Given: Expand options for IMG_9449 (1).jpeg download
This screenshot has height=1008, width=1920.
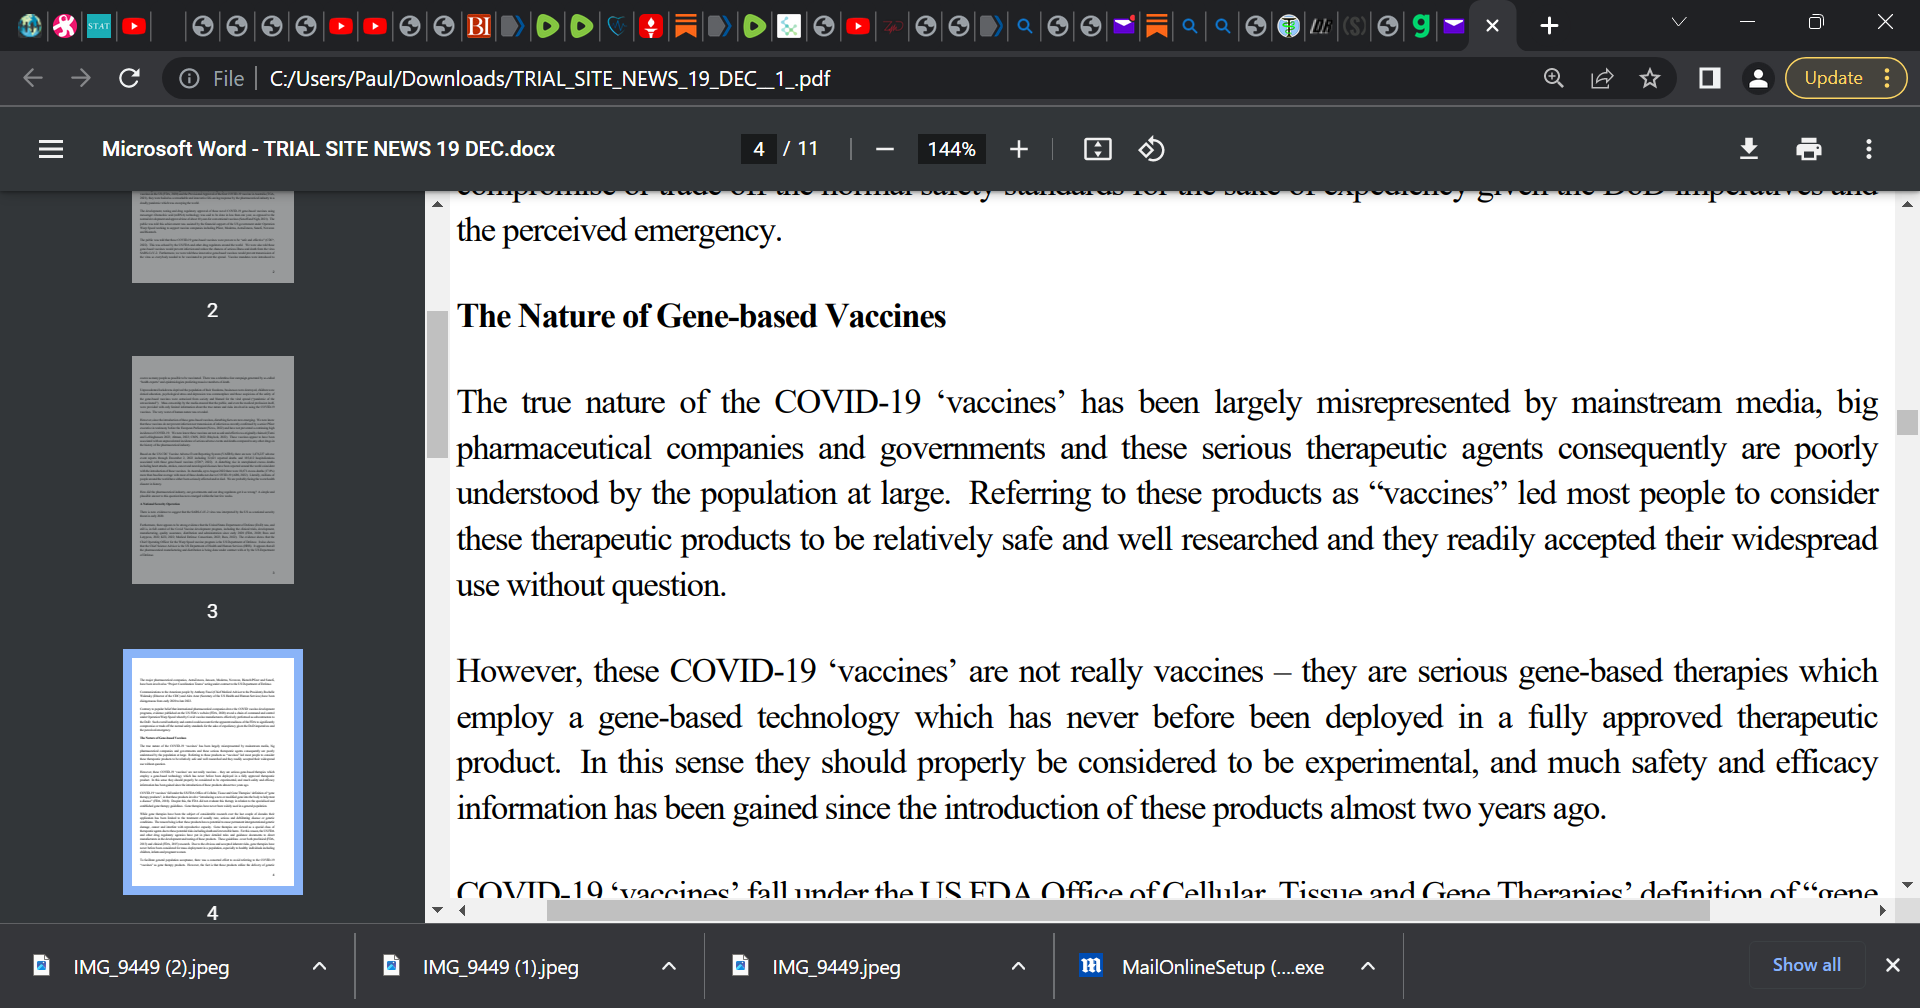Looking at the screenshot, I should [x=669, y=966].
